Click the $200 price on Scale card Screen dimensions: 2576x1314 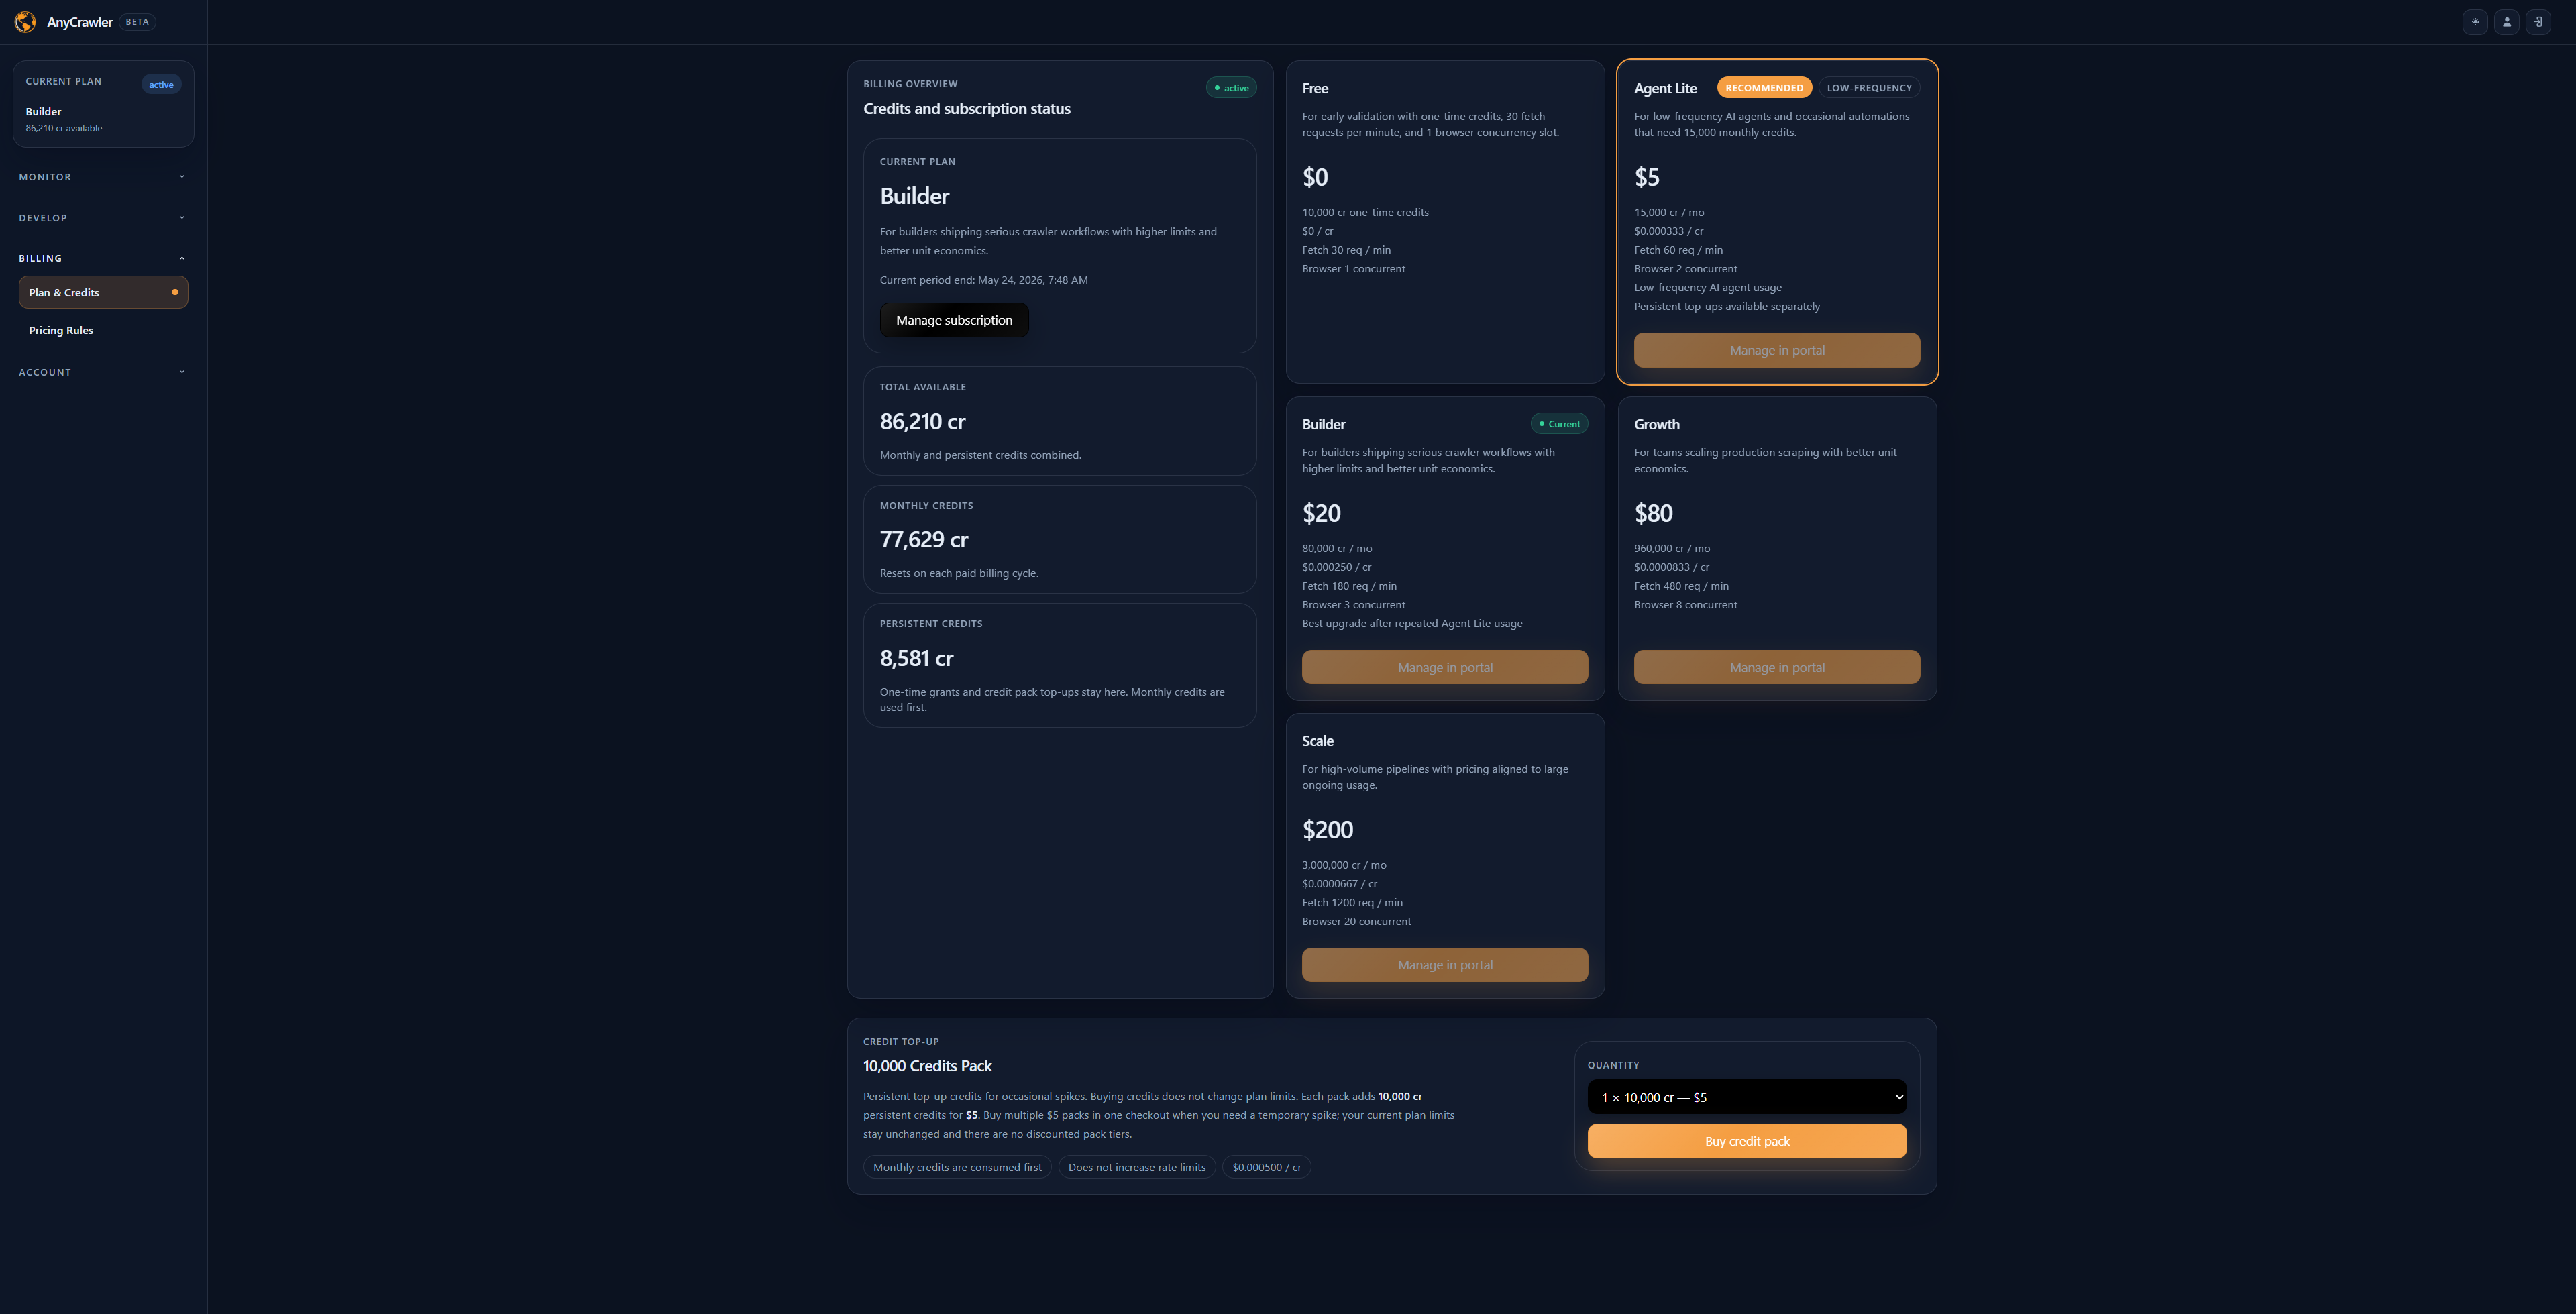[x=1327, y=830]
